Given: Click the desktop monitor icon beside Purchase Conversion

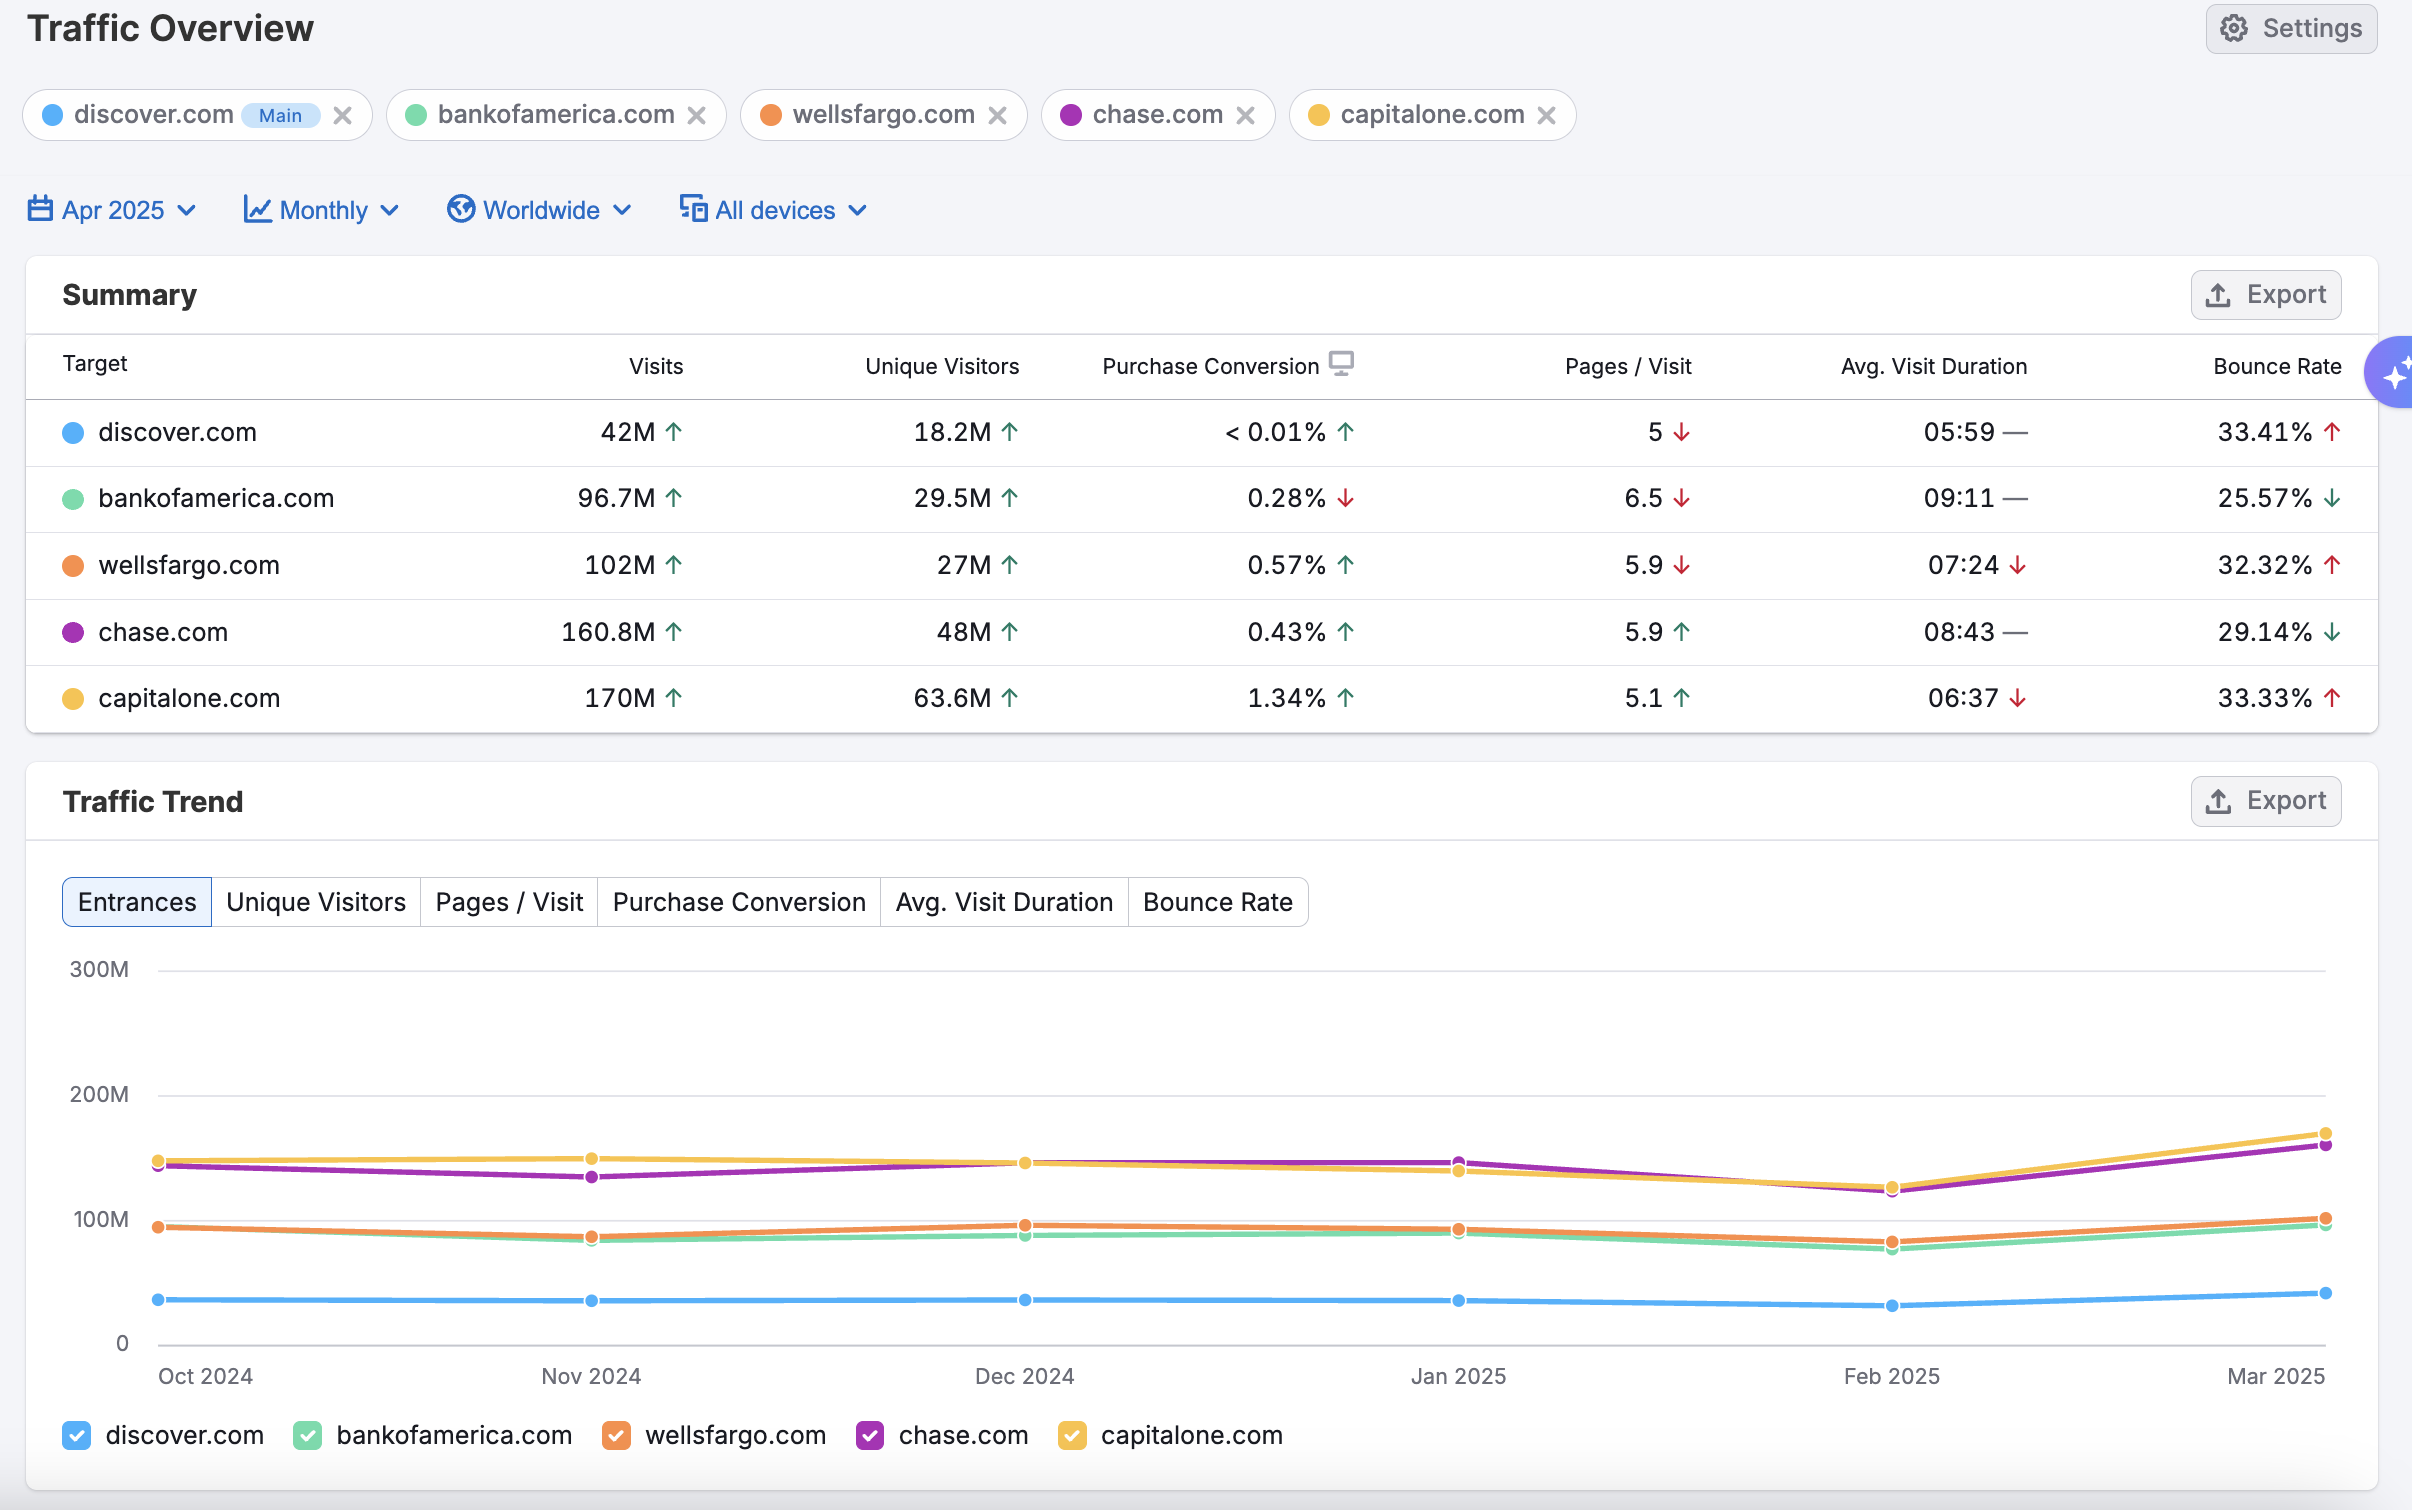Looking at the screenshot, I should coord(1341,363).
